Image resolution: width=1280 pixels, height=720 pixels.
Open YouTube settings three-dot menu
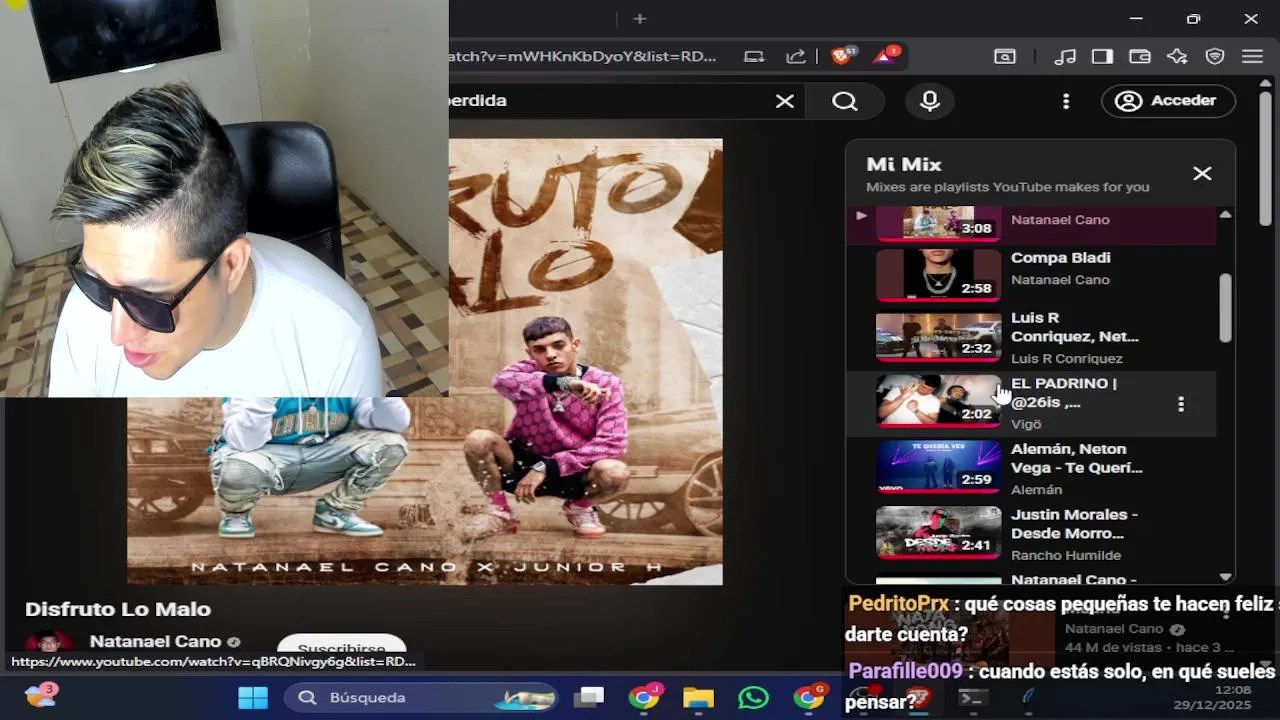click(x=1066, y=101)
